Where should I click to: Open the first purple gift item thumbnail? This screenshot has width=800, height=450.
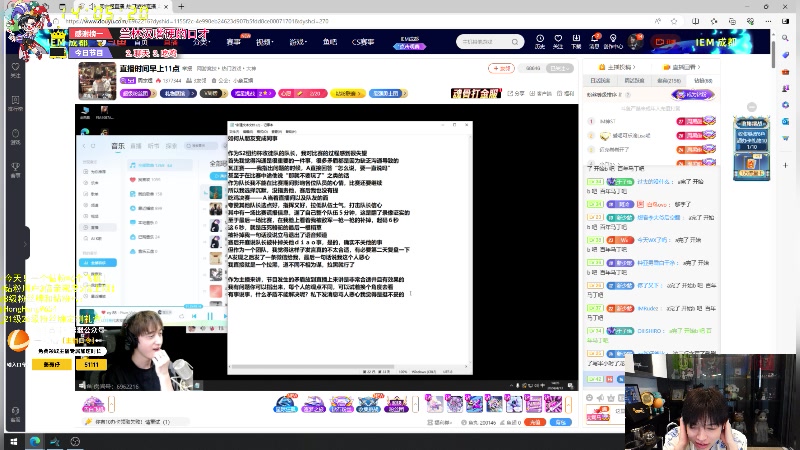point(434,404)
